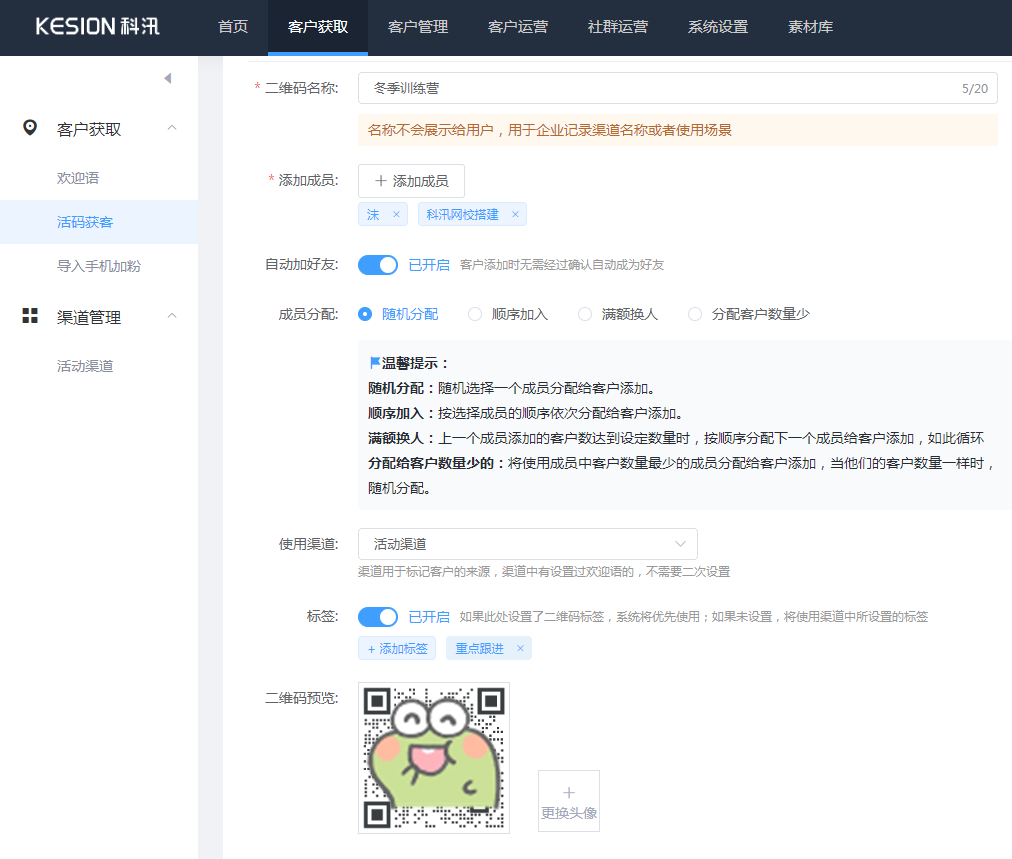Click the KESION 科汛 logo
Viewport: 1012px width, 859px height.
(97, 26)
